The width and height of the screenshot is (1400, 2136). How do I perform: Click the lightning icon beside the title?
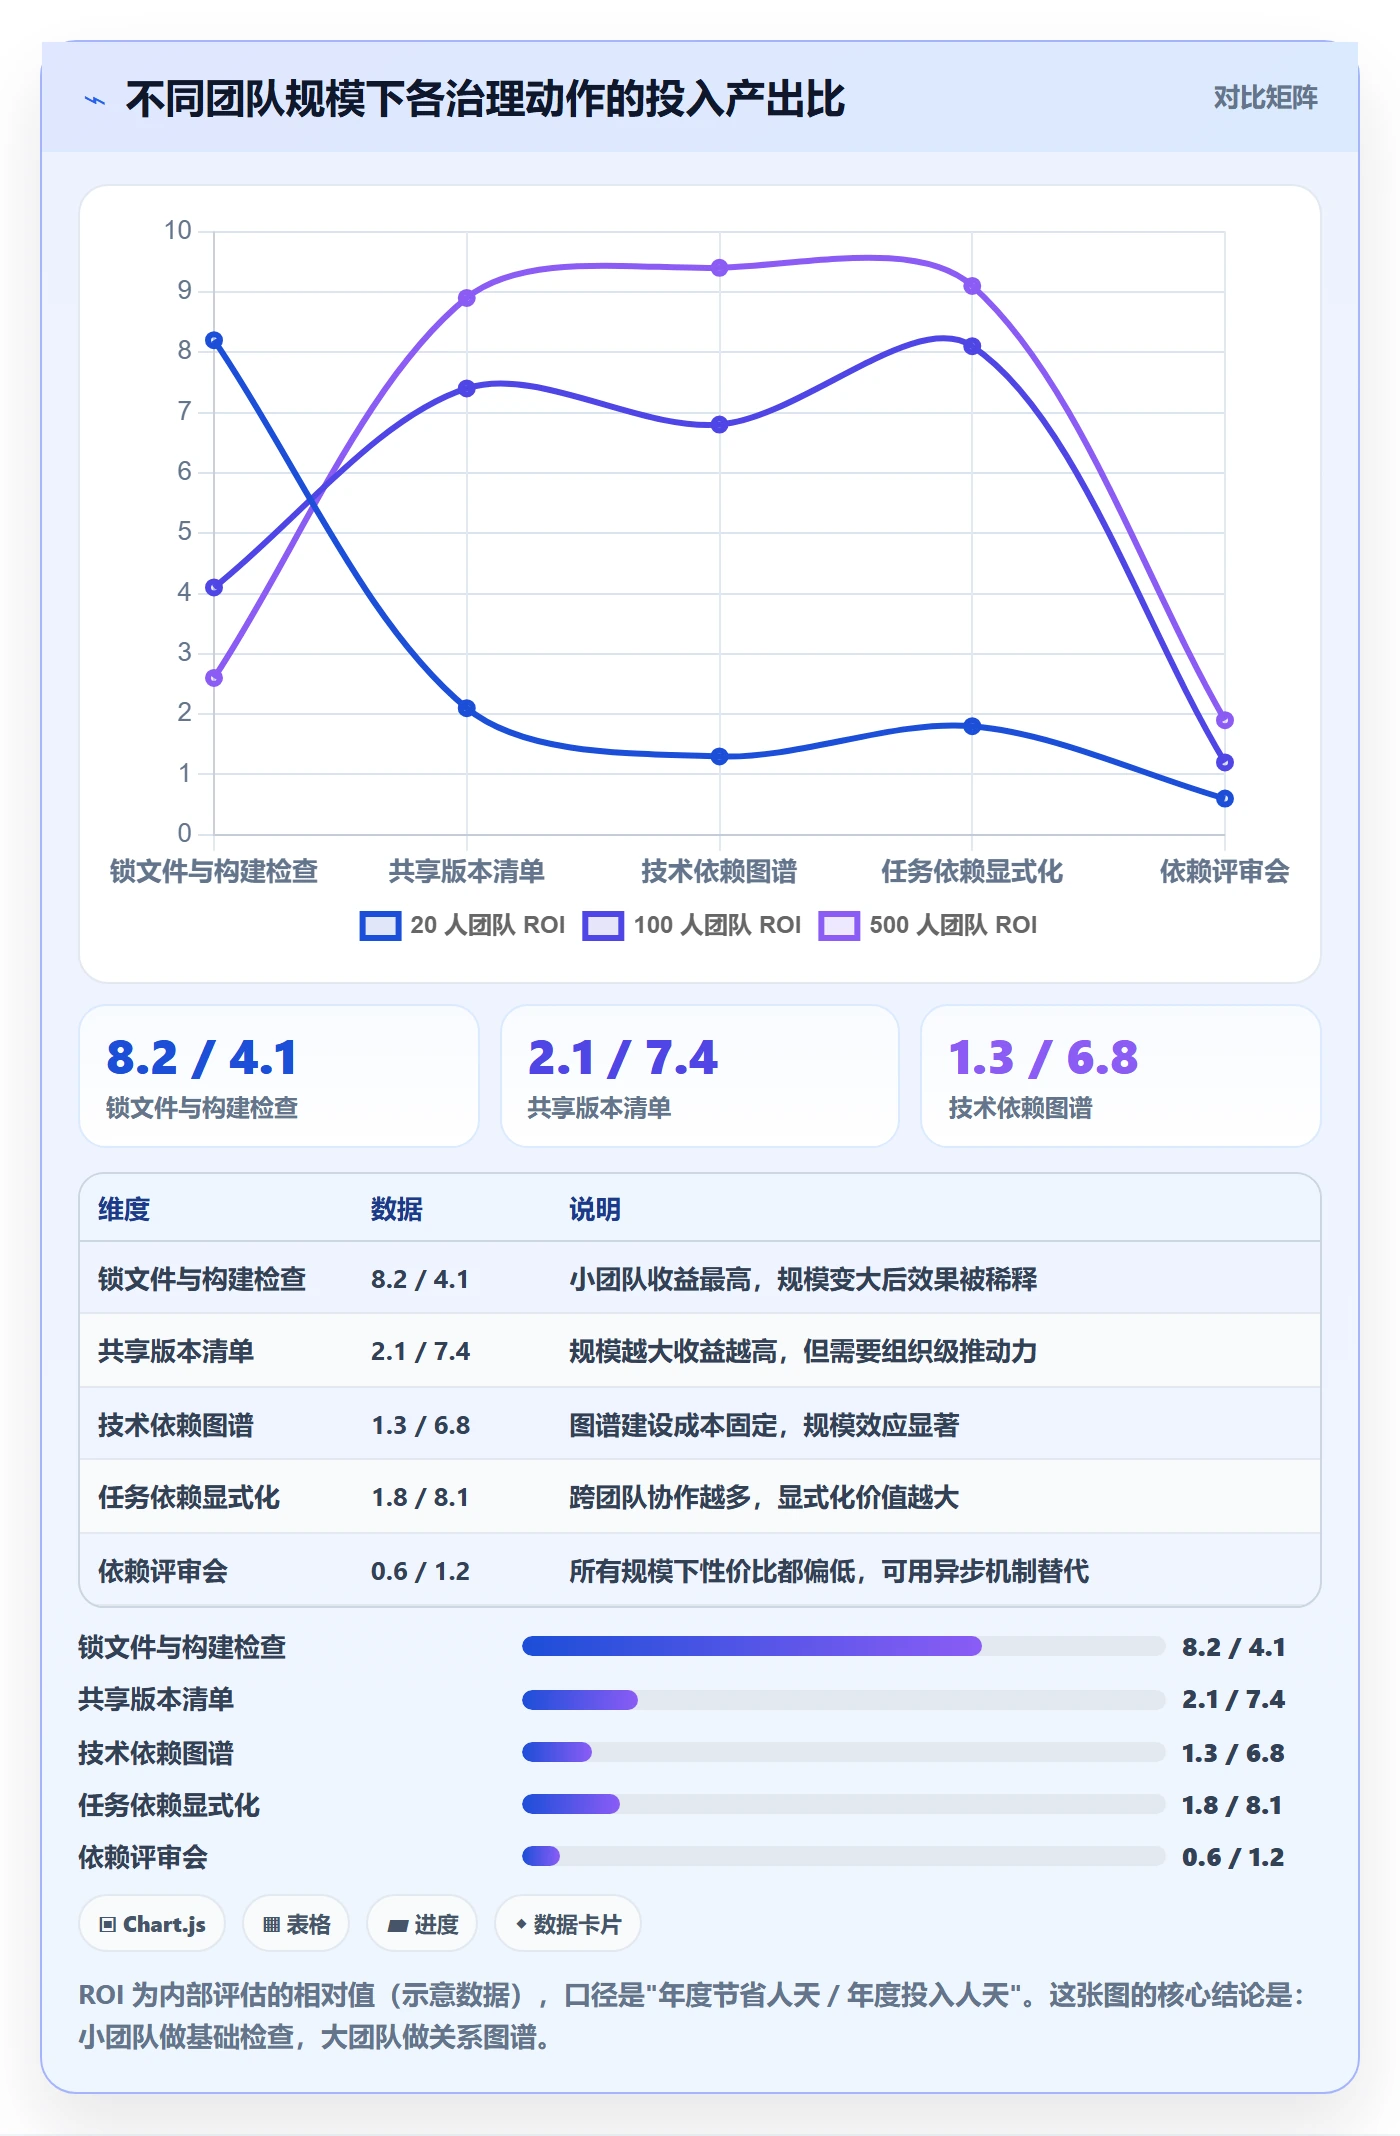click(x=95, y=100)
